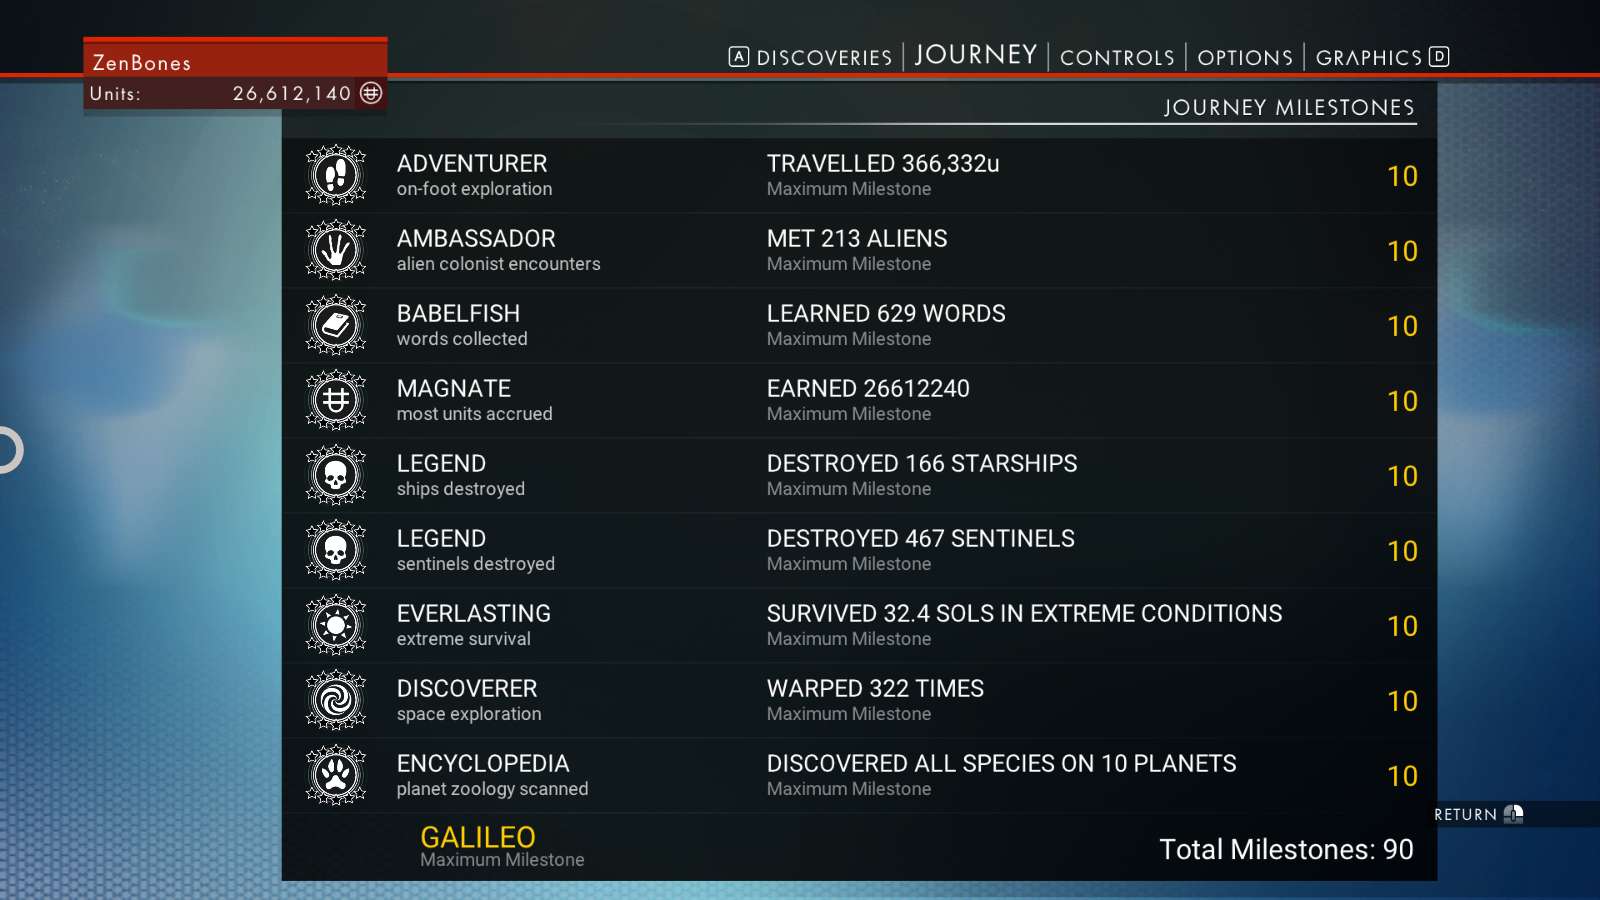Select the ENCYCLOPEDIA milestone title
Viewport: 1600px width, 900px height.
(483, 763)
